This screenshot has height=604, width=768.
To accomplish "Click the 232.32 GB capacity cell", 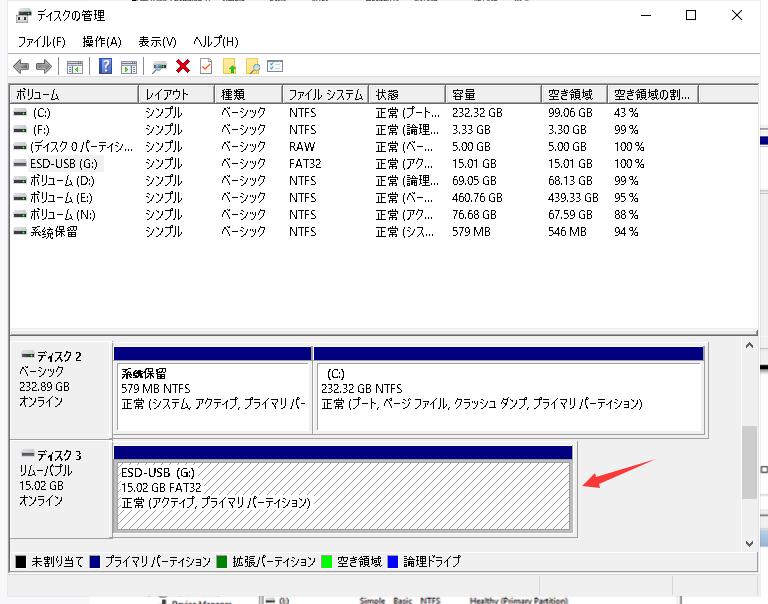I will pos(477,113).
